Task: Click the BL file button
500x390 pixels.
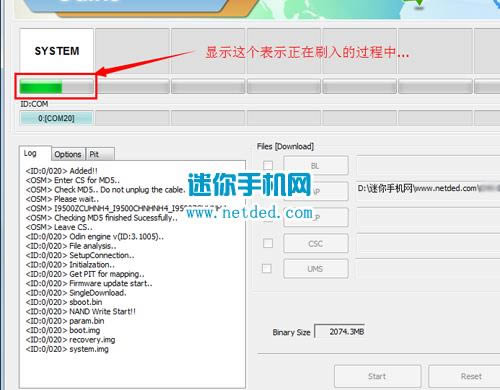Action: tap(316, 165)
